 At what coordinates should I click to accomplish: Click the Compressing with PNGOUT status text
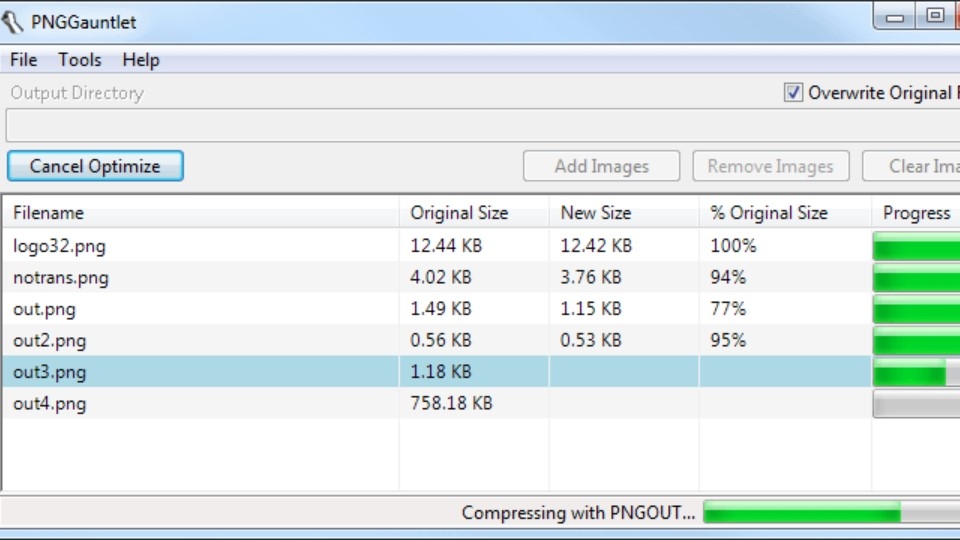579,512
